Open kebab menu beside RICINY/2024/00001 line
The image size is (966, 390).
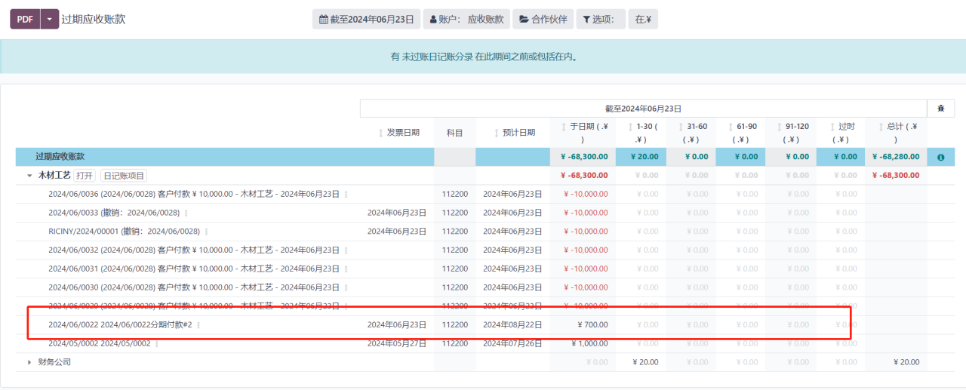point(206,232)
